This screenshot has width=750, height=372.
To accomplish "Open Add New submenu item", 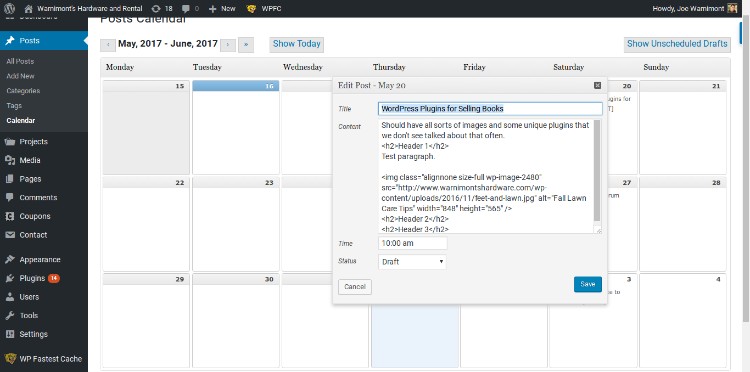I will (x=21, y=76).
